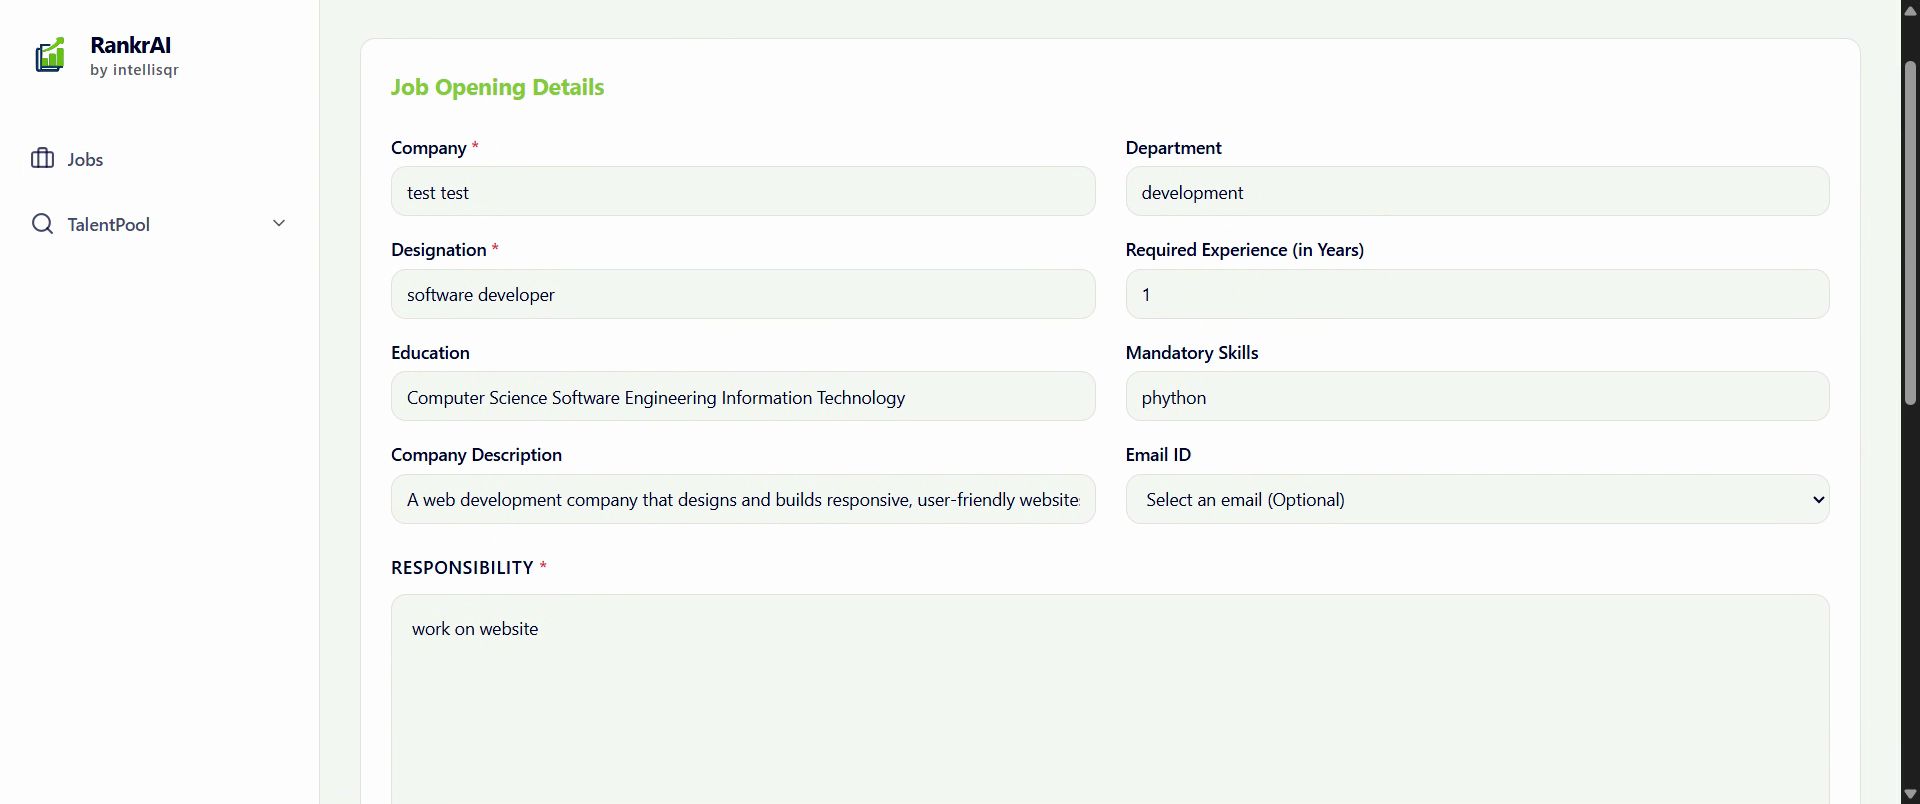Screen dimensions: 1920x804
Task: Click the Company input field
Action: (x=742, y=192)
